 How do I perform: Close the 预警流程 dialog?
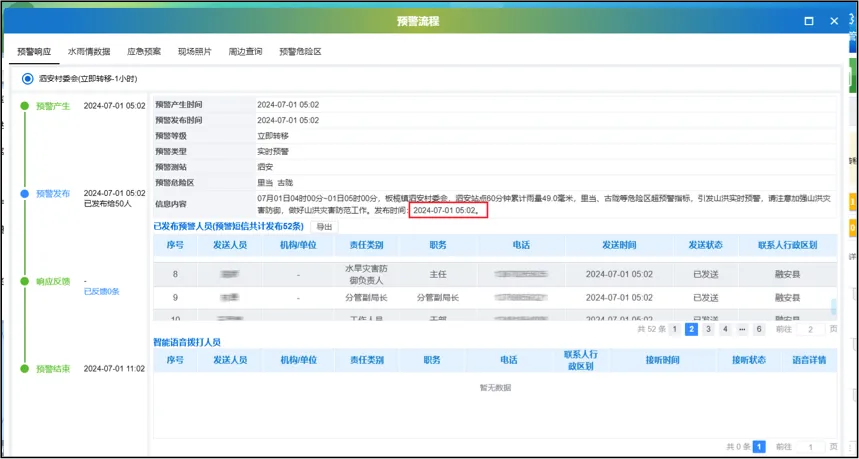pos(835,21)
